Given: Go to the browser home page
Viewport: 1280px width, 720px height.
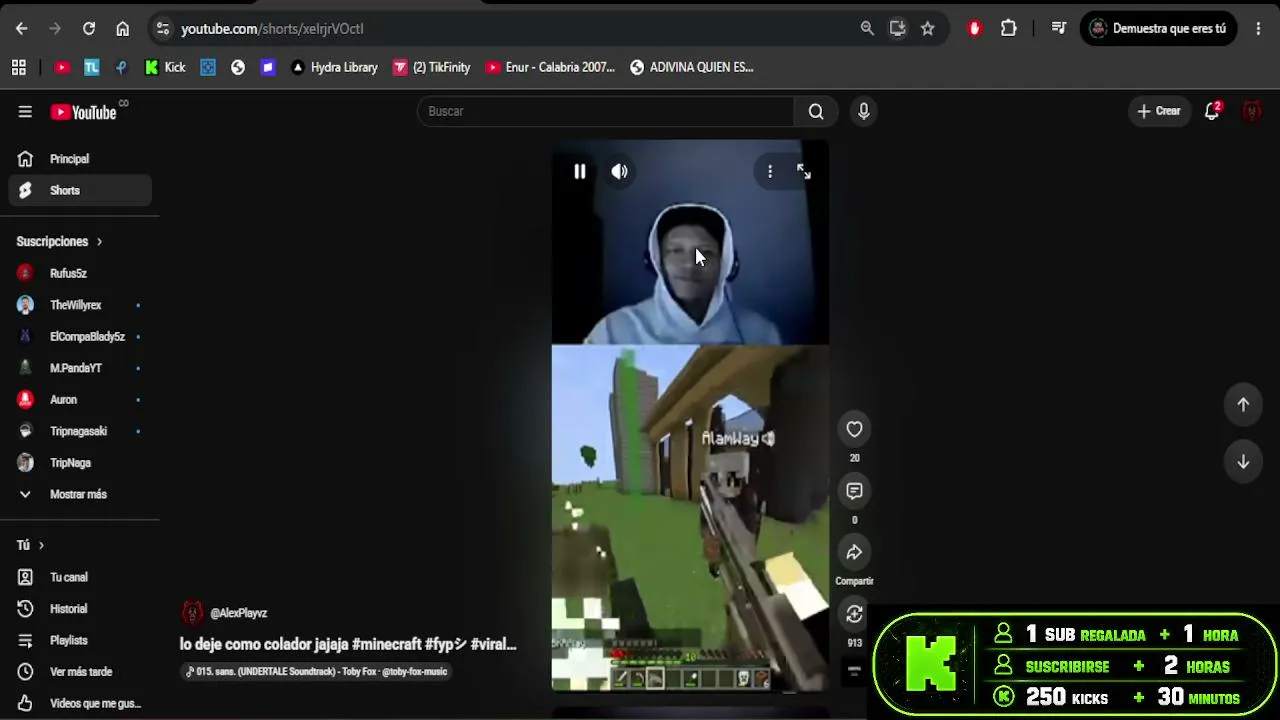Looking at the screenshot, I should tap(122, 29).
